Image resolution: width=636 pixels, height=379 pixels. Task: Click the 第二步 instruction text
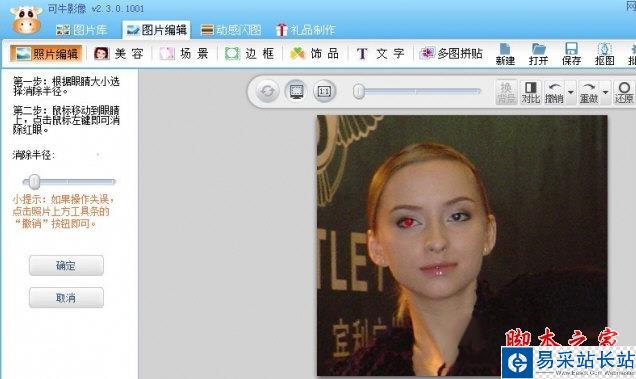click(x=67, y=120)
